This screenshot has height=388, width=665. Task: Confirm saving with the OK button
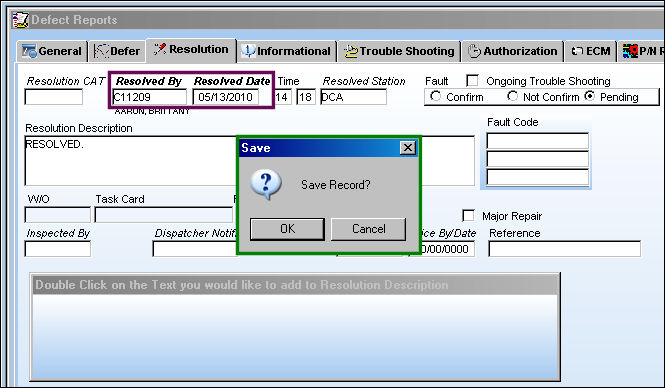click(287, 229)
